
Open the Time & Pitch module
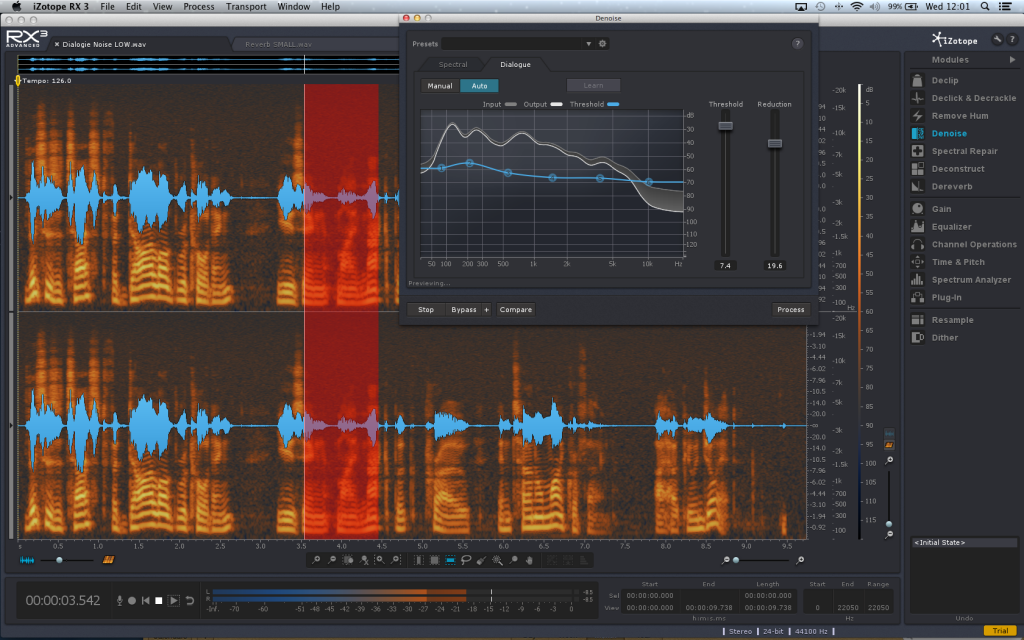(x=948, y=262)
